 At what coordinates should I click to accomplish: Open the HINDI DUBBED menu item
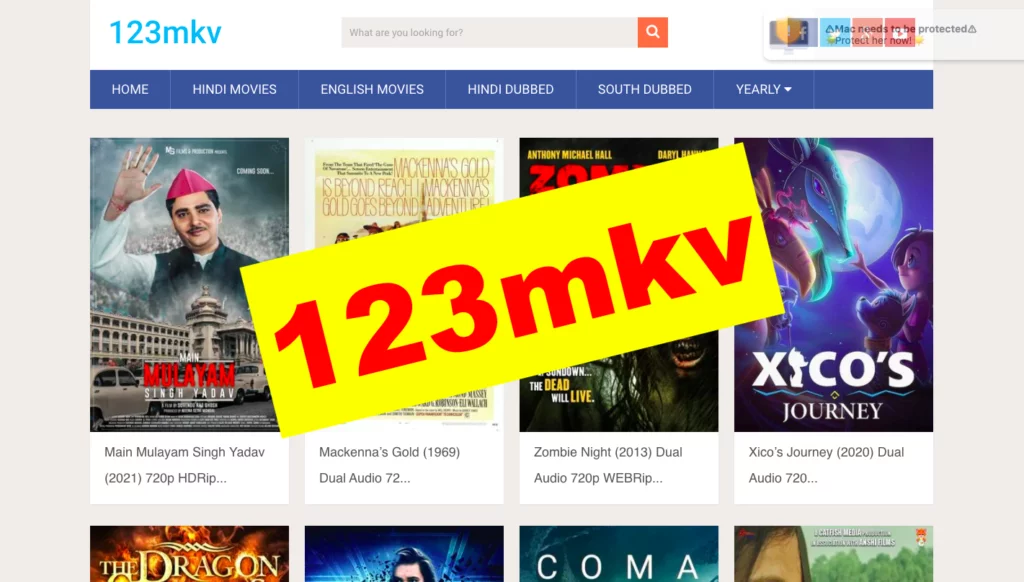511,89
